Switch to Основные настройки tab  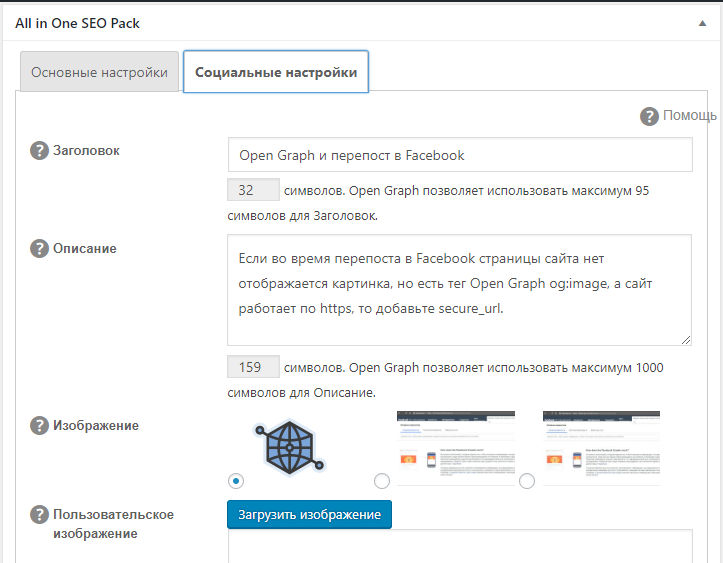[x=99, y=73]
